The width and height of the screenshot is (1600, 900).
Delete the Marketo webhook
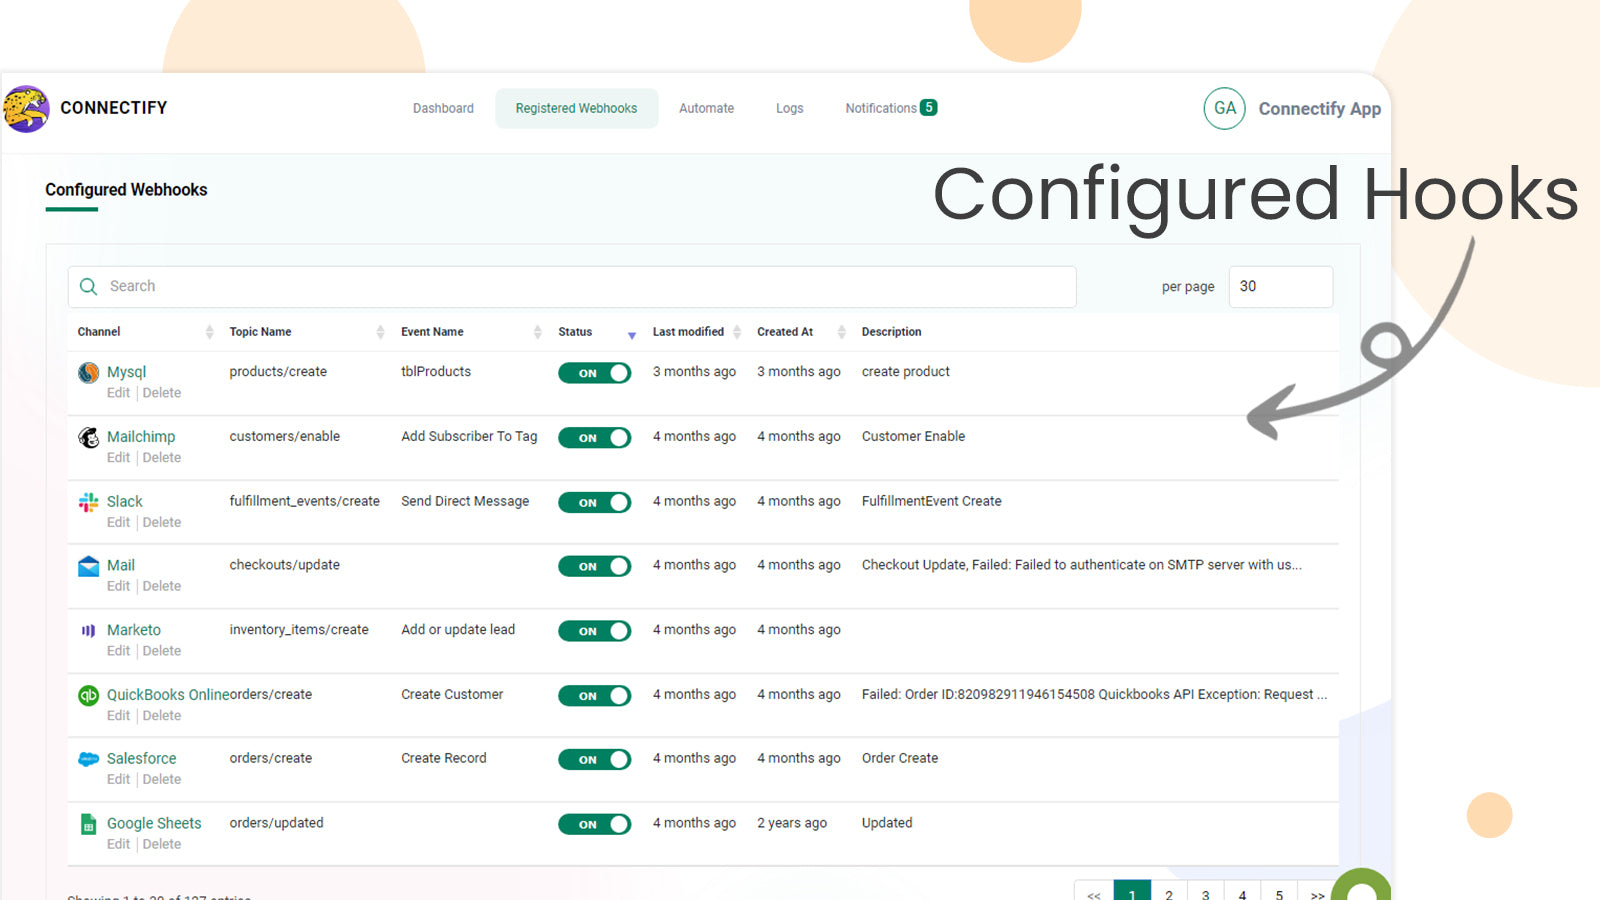point(162,651)
